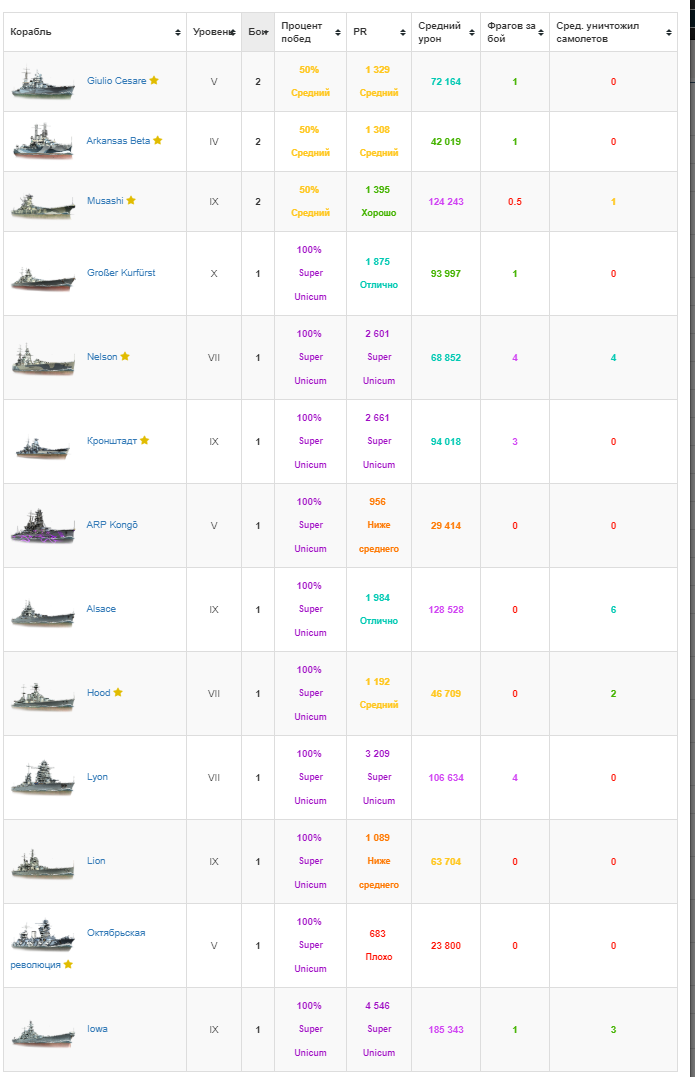The image size is (695, 1077).
Task: Sort by Сред. уничтожил самолетов arrows
Action: pos(669,32)
